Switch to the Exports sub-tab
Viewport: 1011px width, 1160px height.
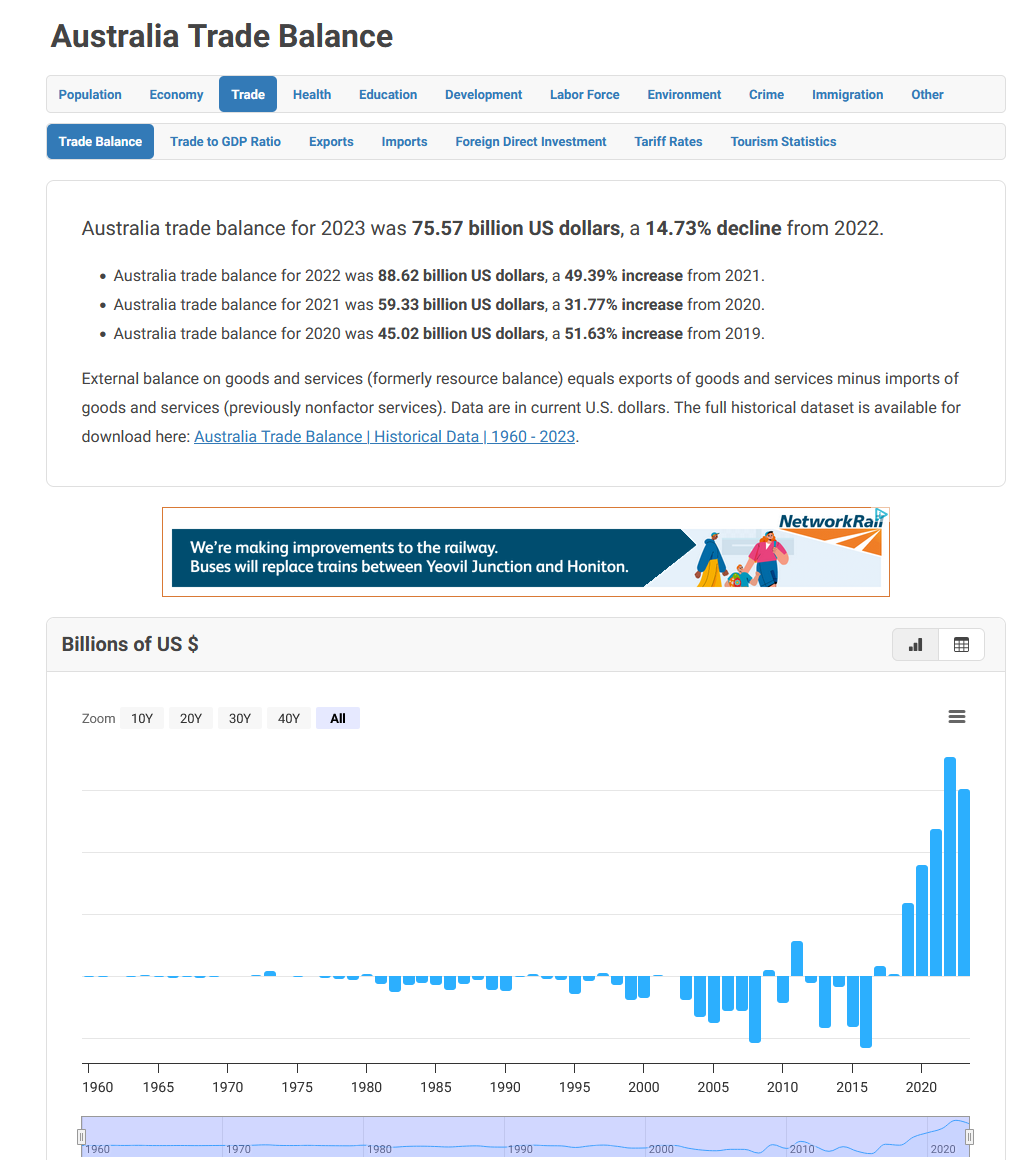pos(331,142)
